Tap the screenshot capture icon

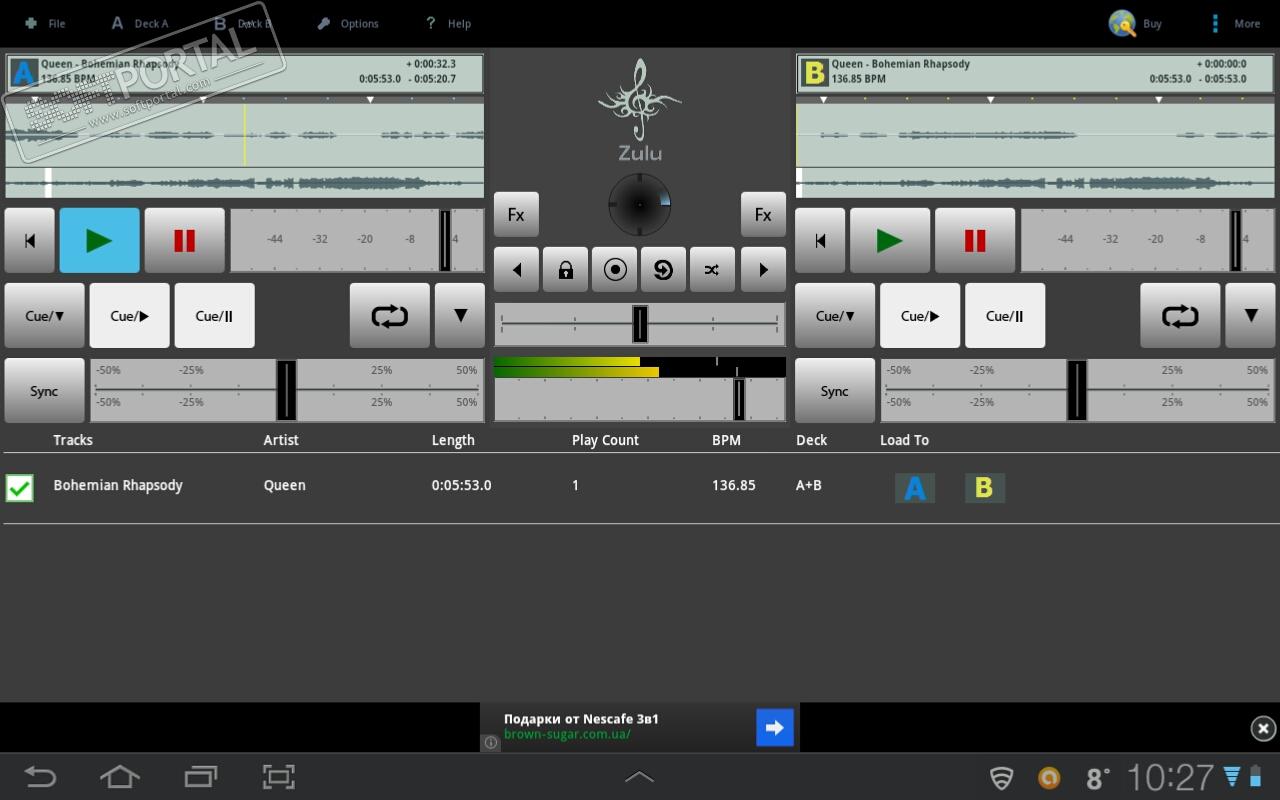(x=278, y=777)
